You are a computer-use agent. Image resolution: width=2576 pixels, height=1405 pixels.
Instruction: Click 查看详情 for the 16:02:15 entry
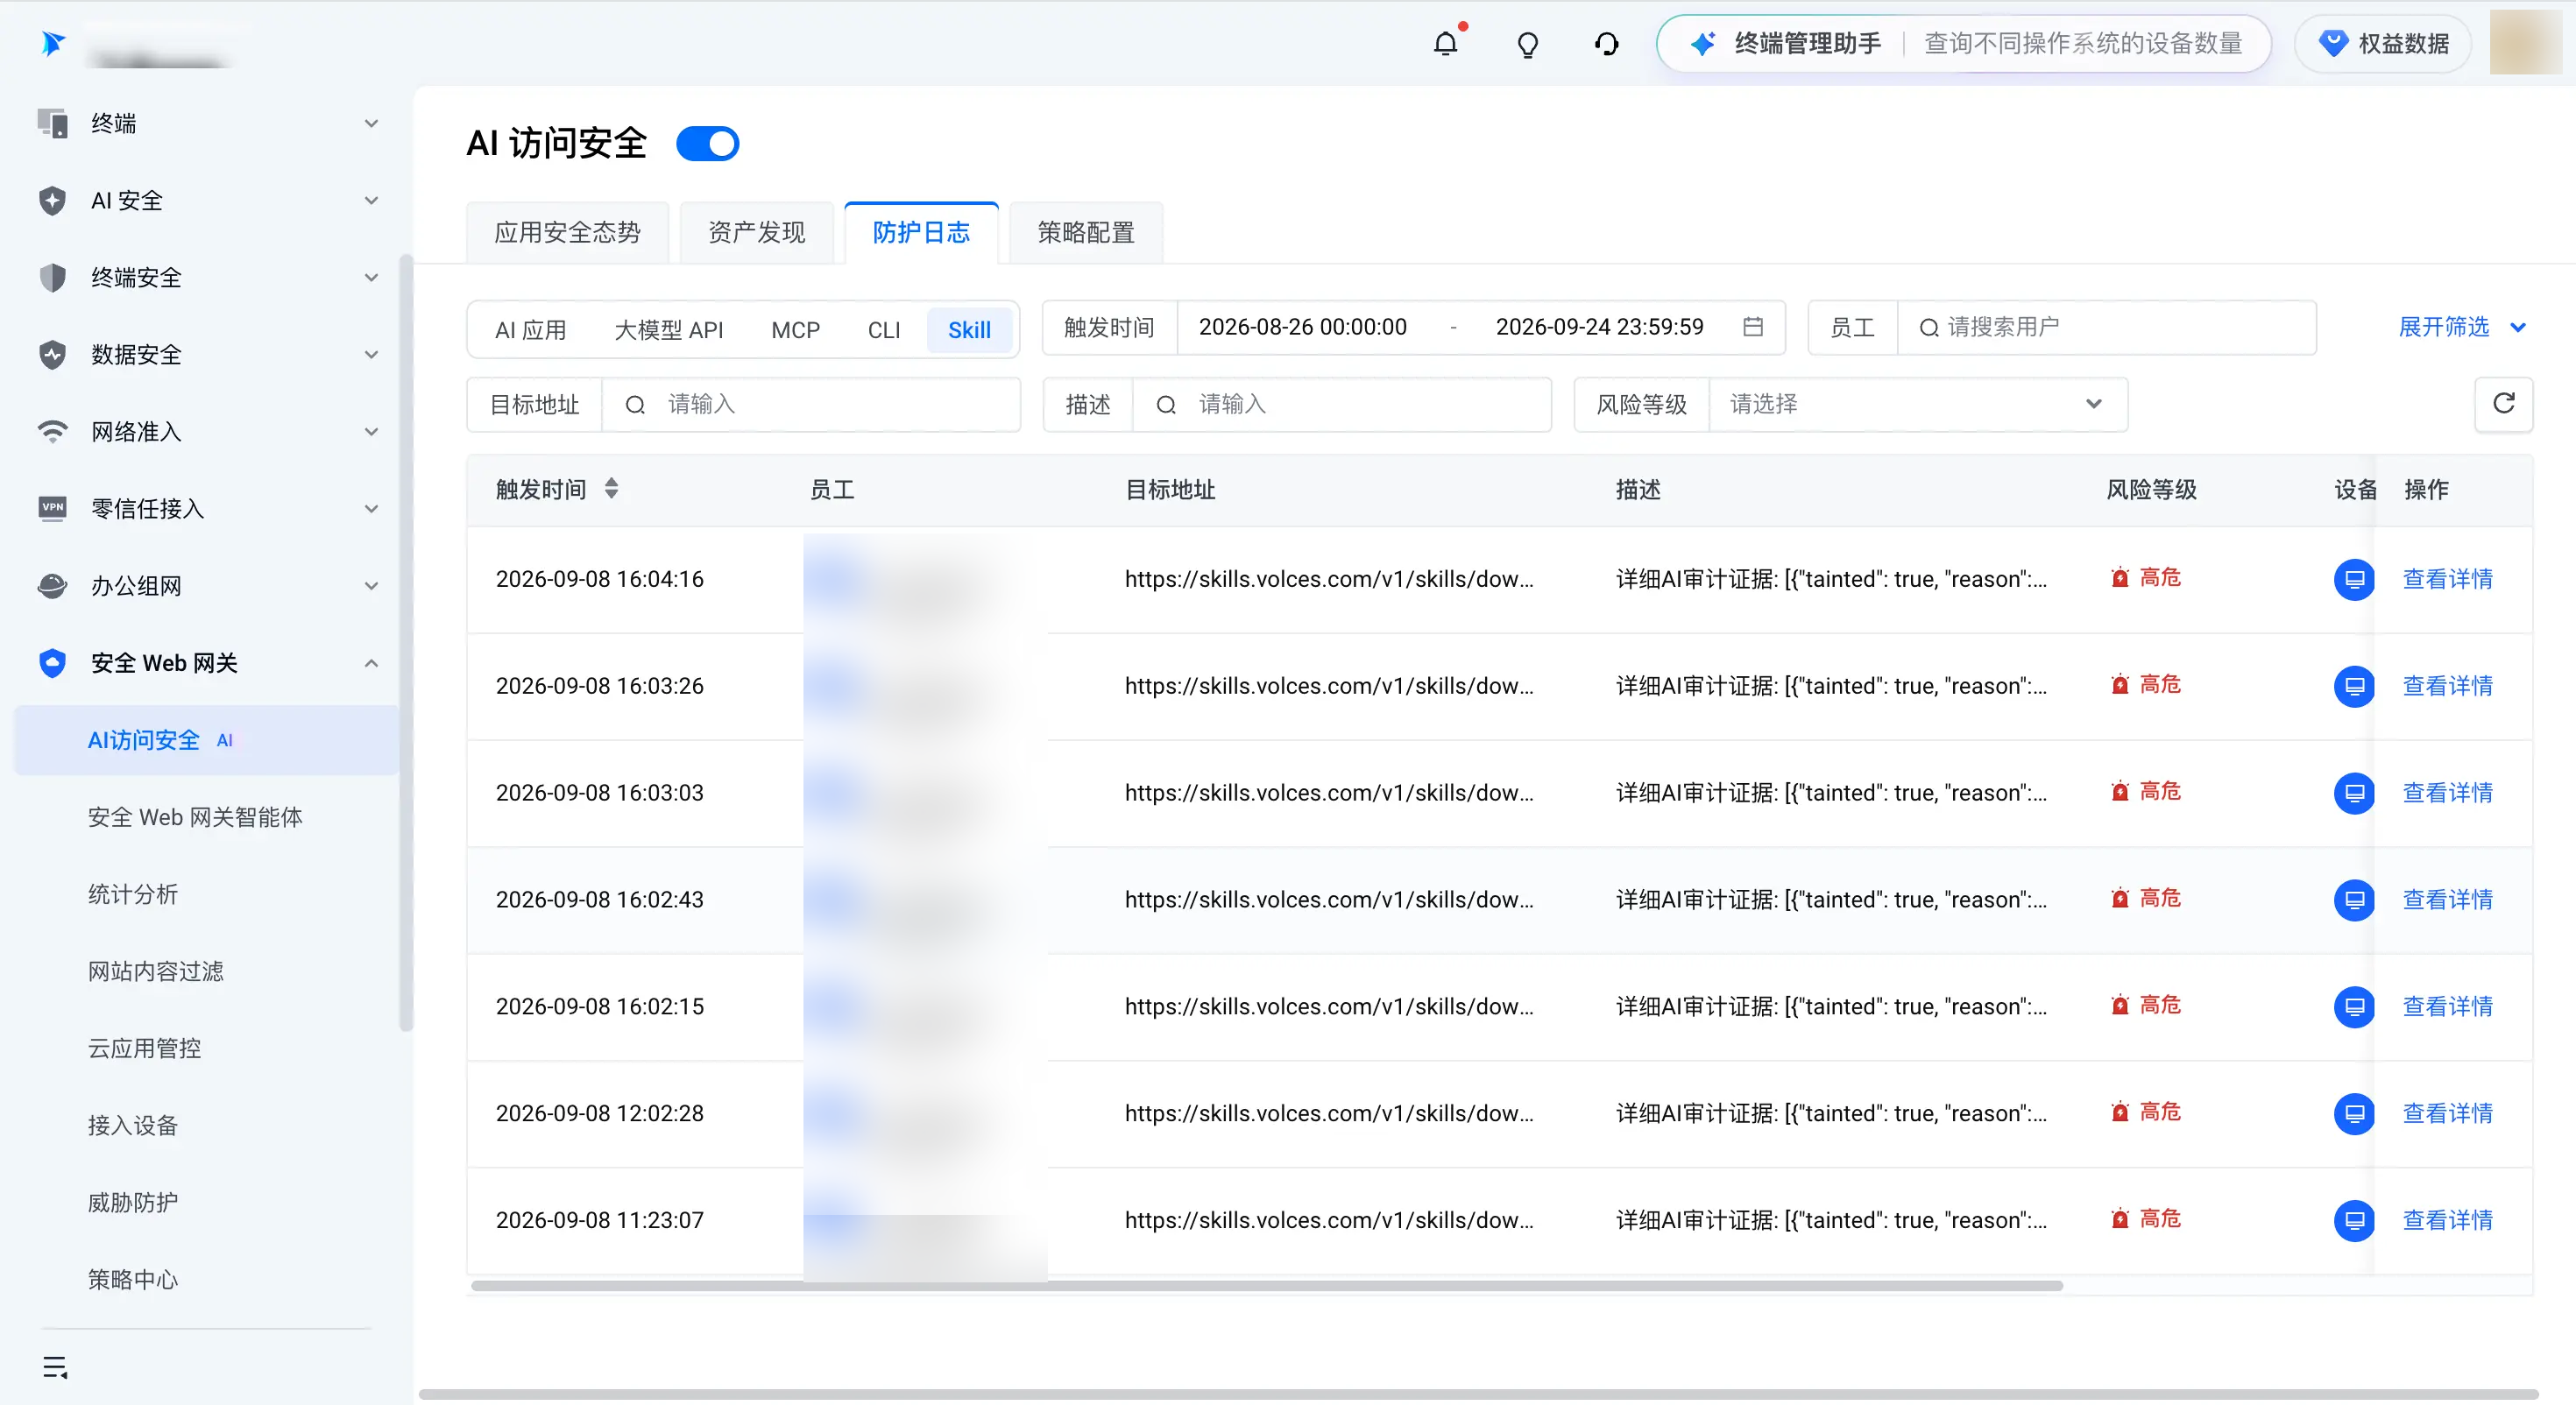pos(2448,1007)
